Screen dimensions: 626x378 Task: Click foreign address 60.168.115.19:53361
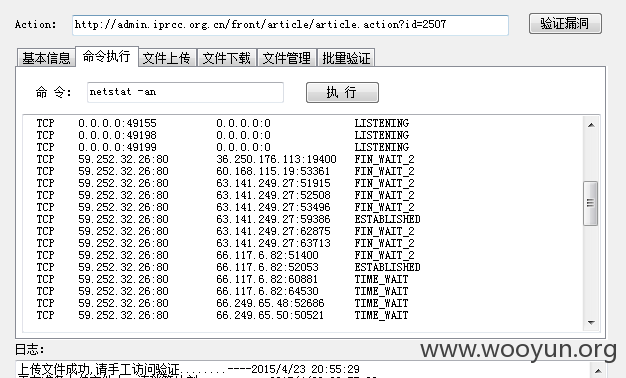pos(273,171)
